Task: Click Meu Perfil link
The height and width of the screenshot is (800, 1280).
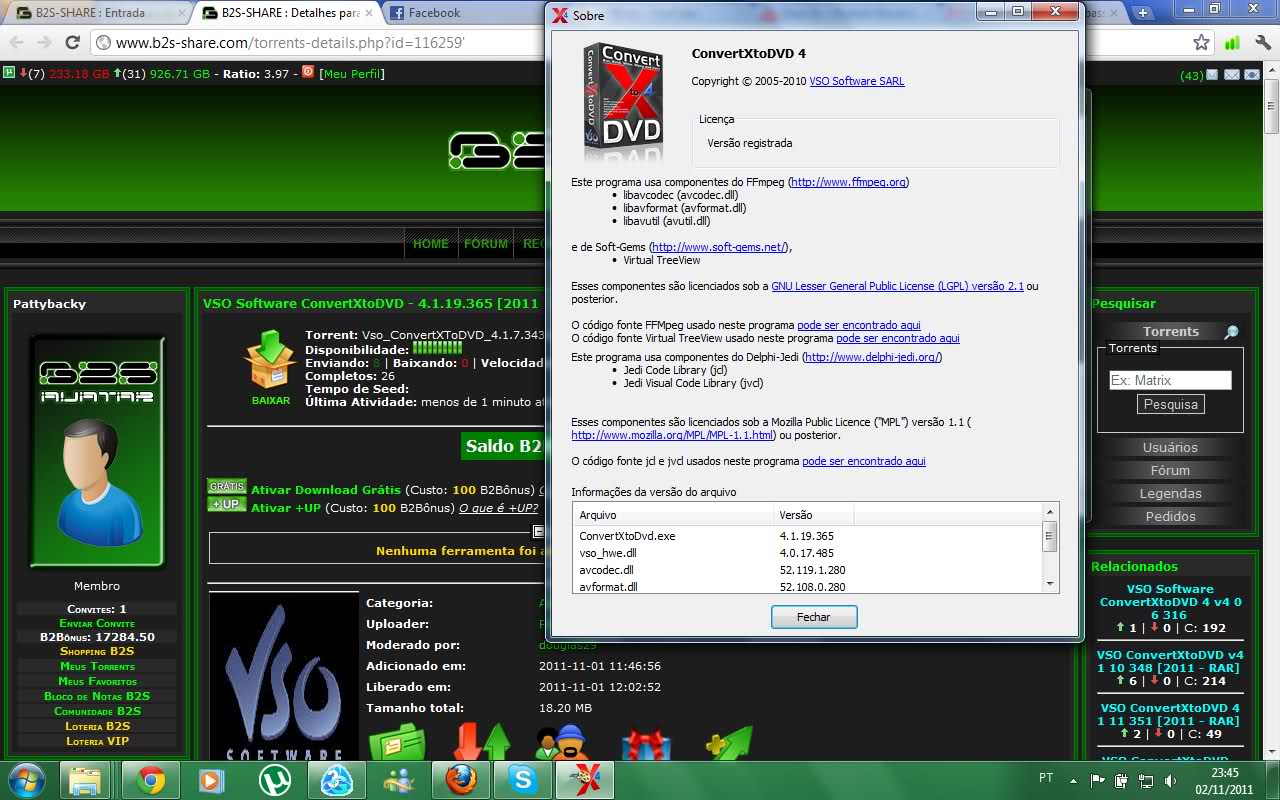Action: [x=352, y=74]
